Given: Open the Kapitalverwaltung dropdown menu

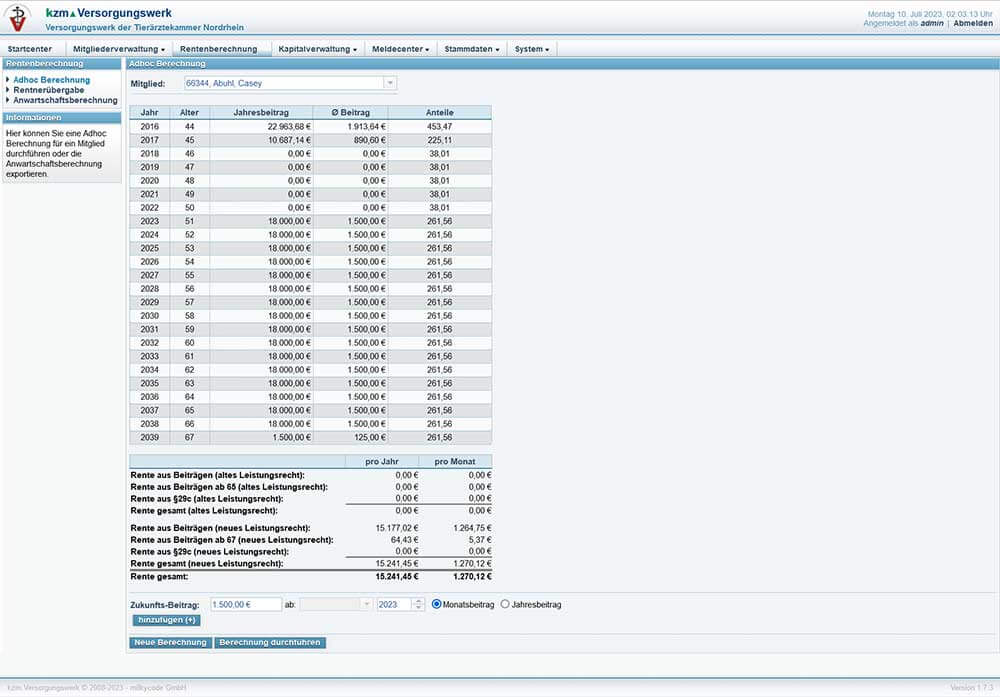Looking at the screenshot, I should point(318,48).
